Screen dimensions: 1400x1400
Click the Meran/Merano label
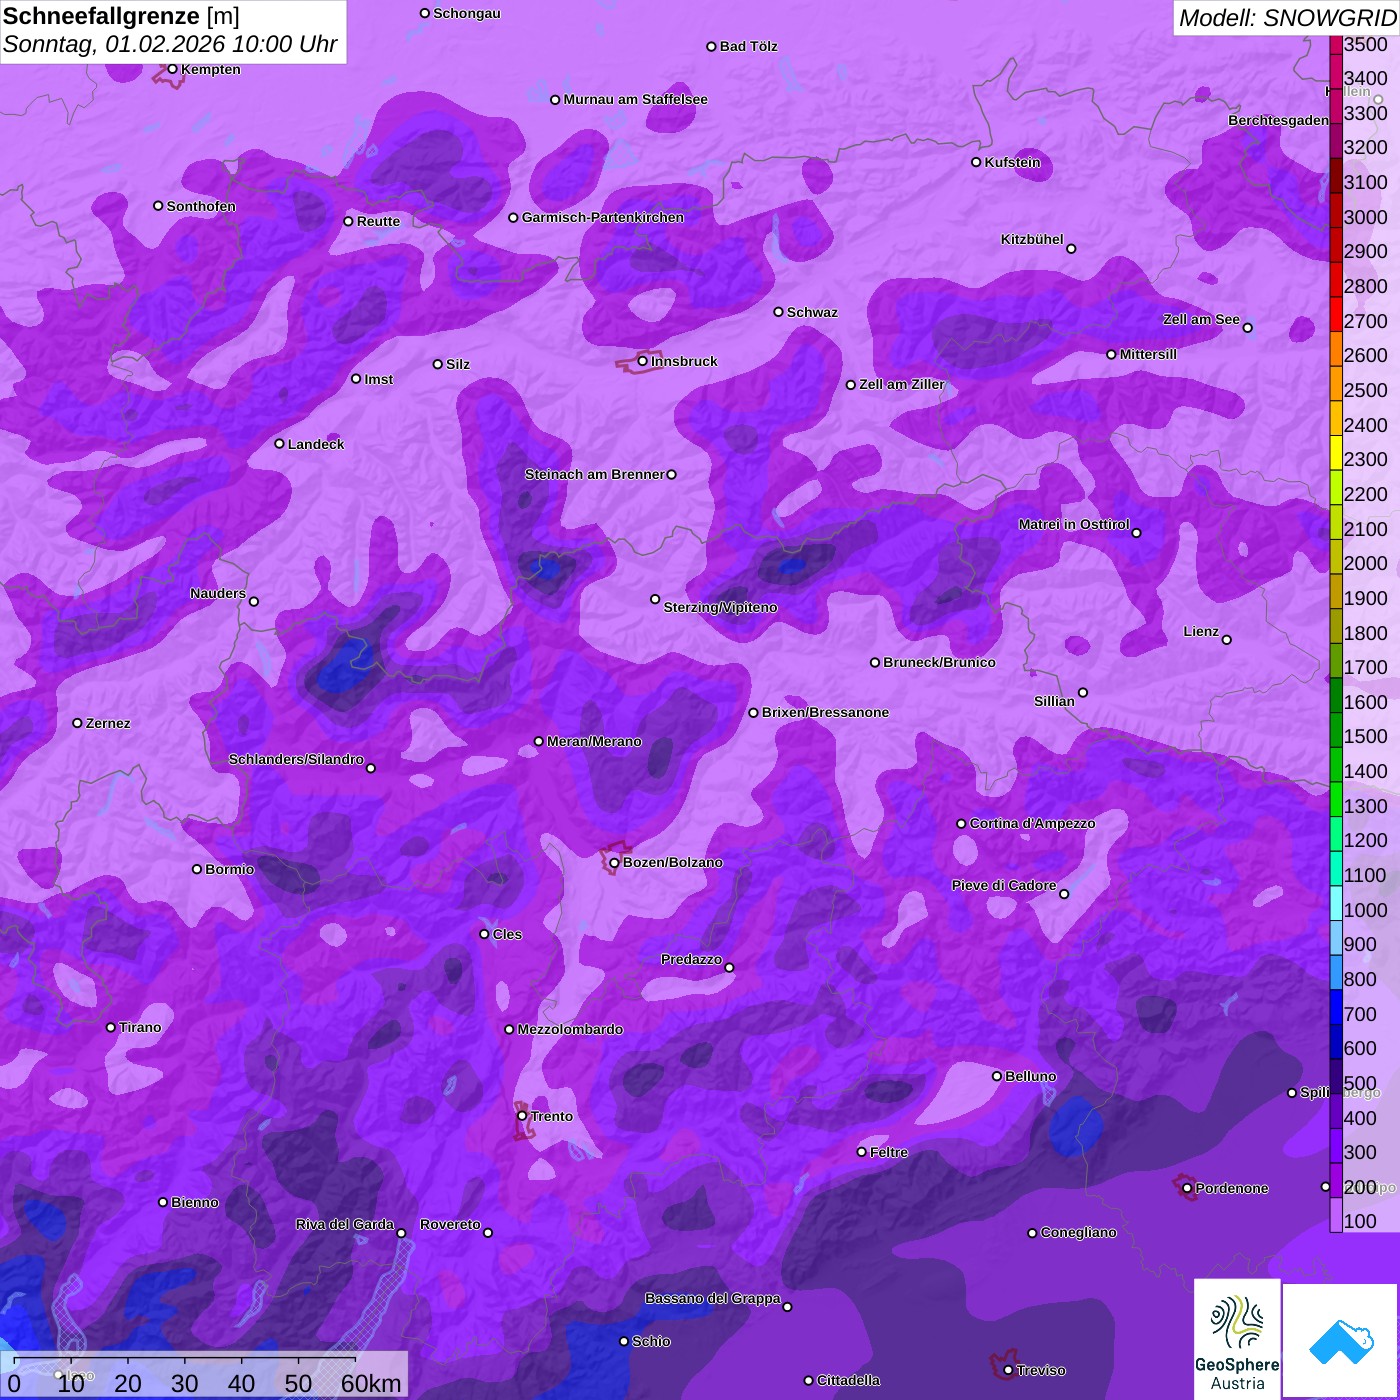pos(594,741)
